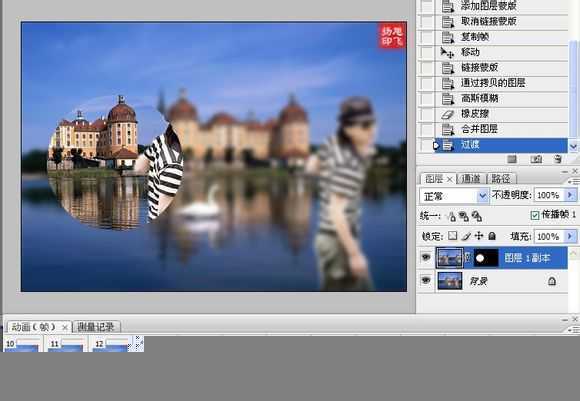The width and height of the screenshot is (580, 401).
Task: Select the 链接蒙版 history state
Action: (501, 68)
